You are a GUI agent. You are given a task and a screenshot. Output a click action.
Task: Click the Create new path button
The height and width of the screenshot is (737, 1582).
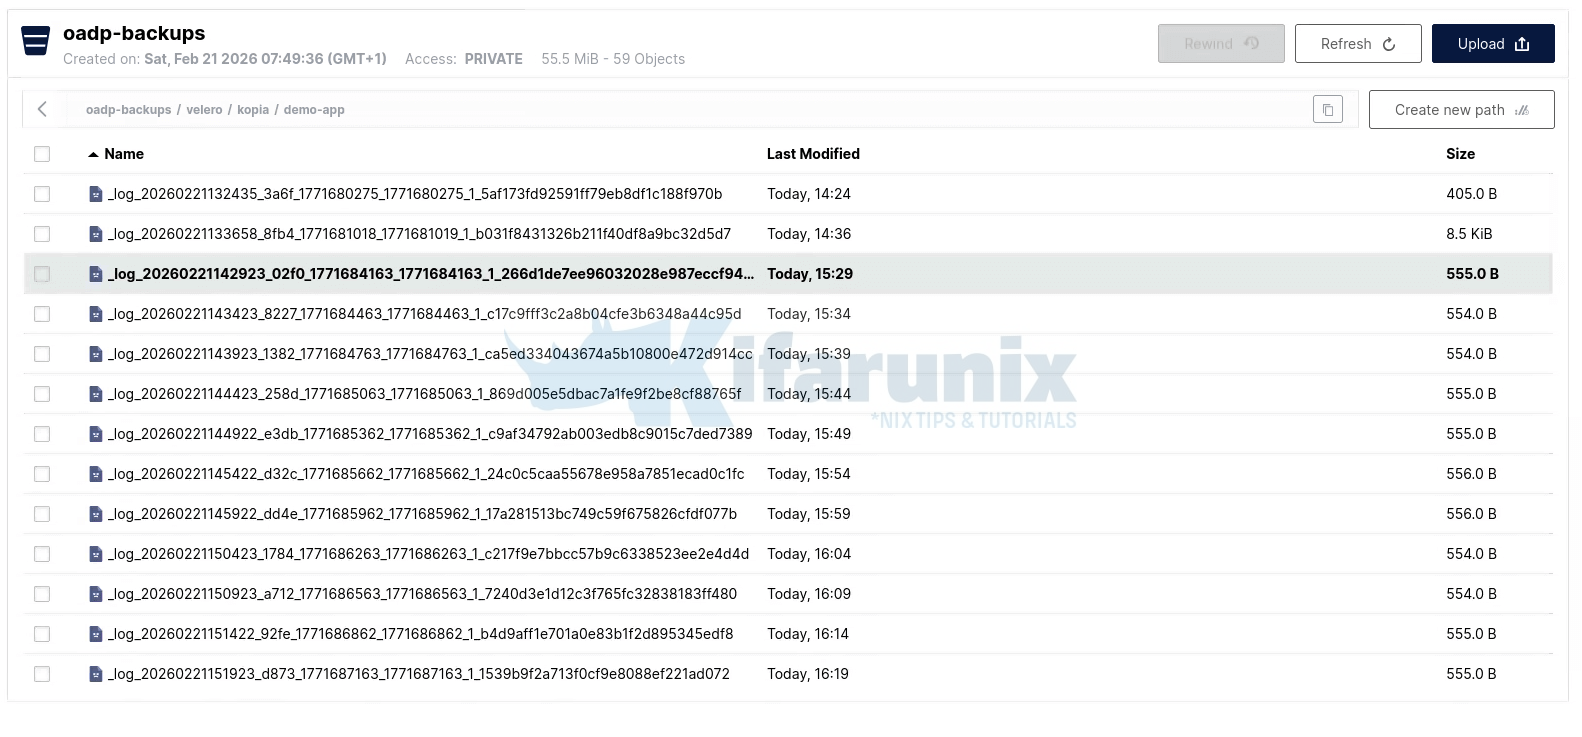click(x=1461, y=110)
